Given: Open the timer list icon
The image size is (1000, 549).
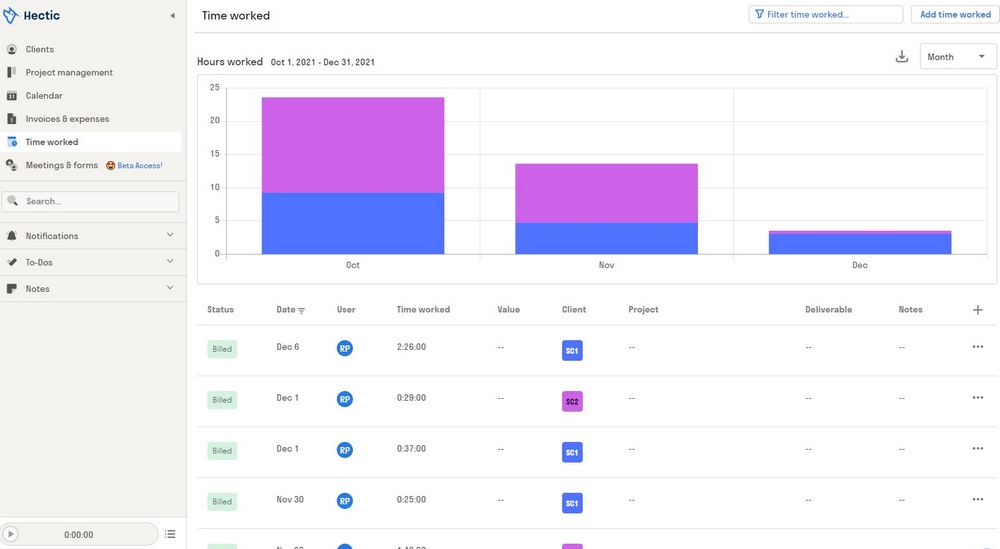Looking at the screenshot, I should tap(170, 534).
